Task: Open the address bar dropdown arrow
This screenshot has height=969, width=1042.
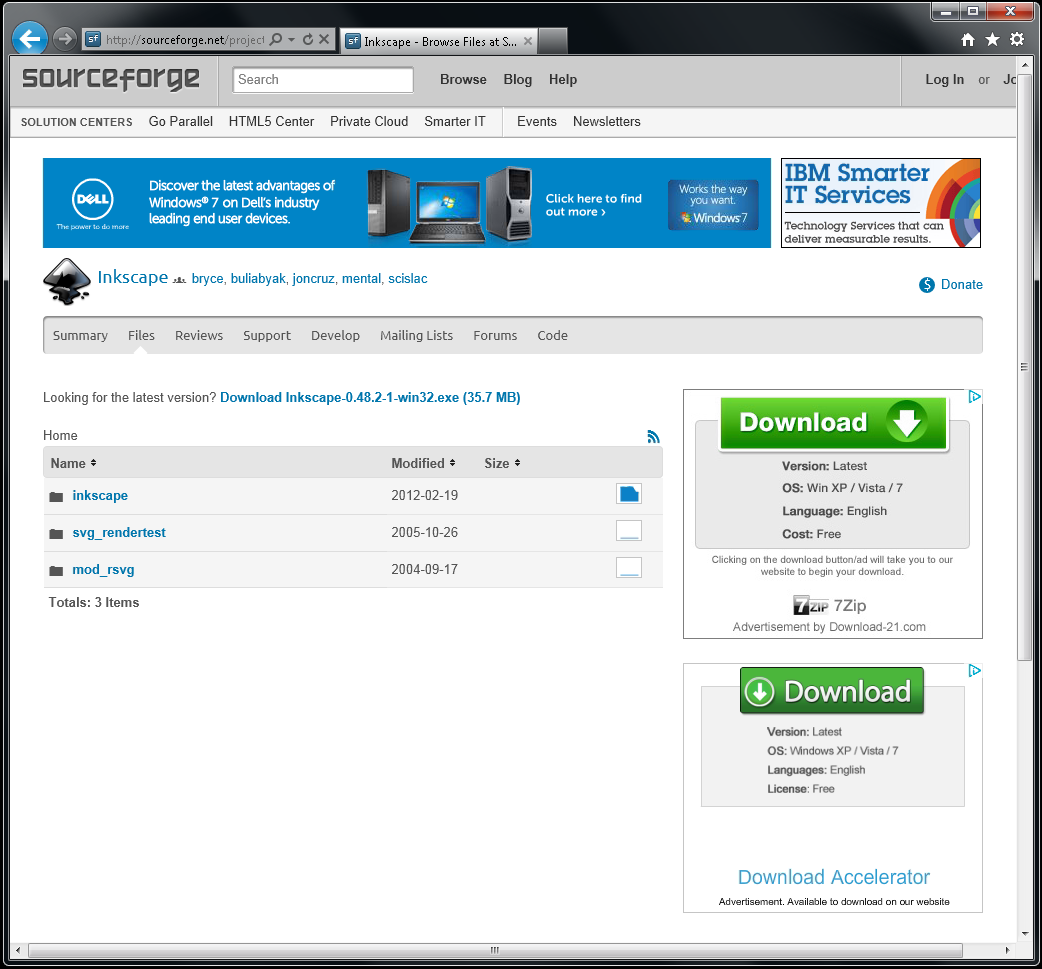Action: 291,39
